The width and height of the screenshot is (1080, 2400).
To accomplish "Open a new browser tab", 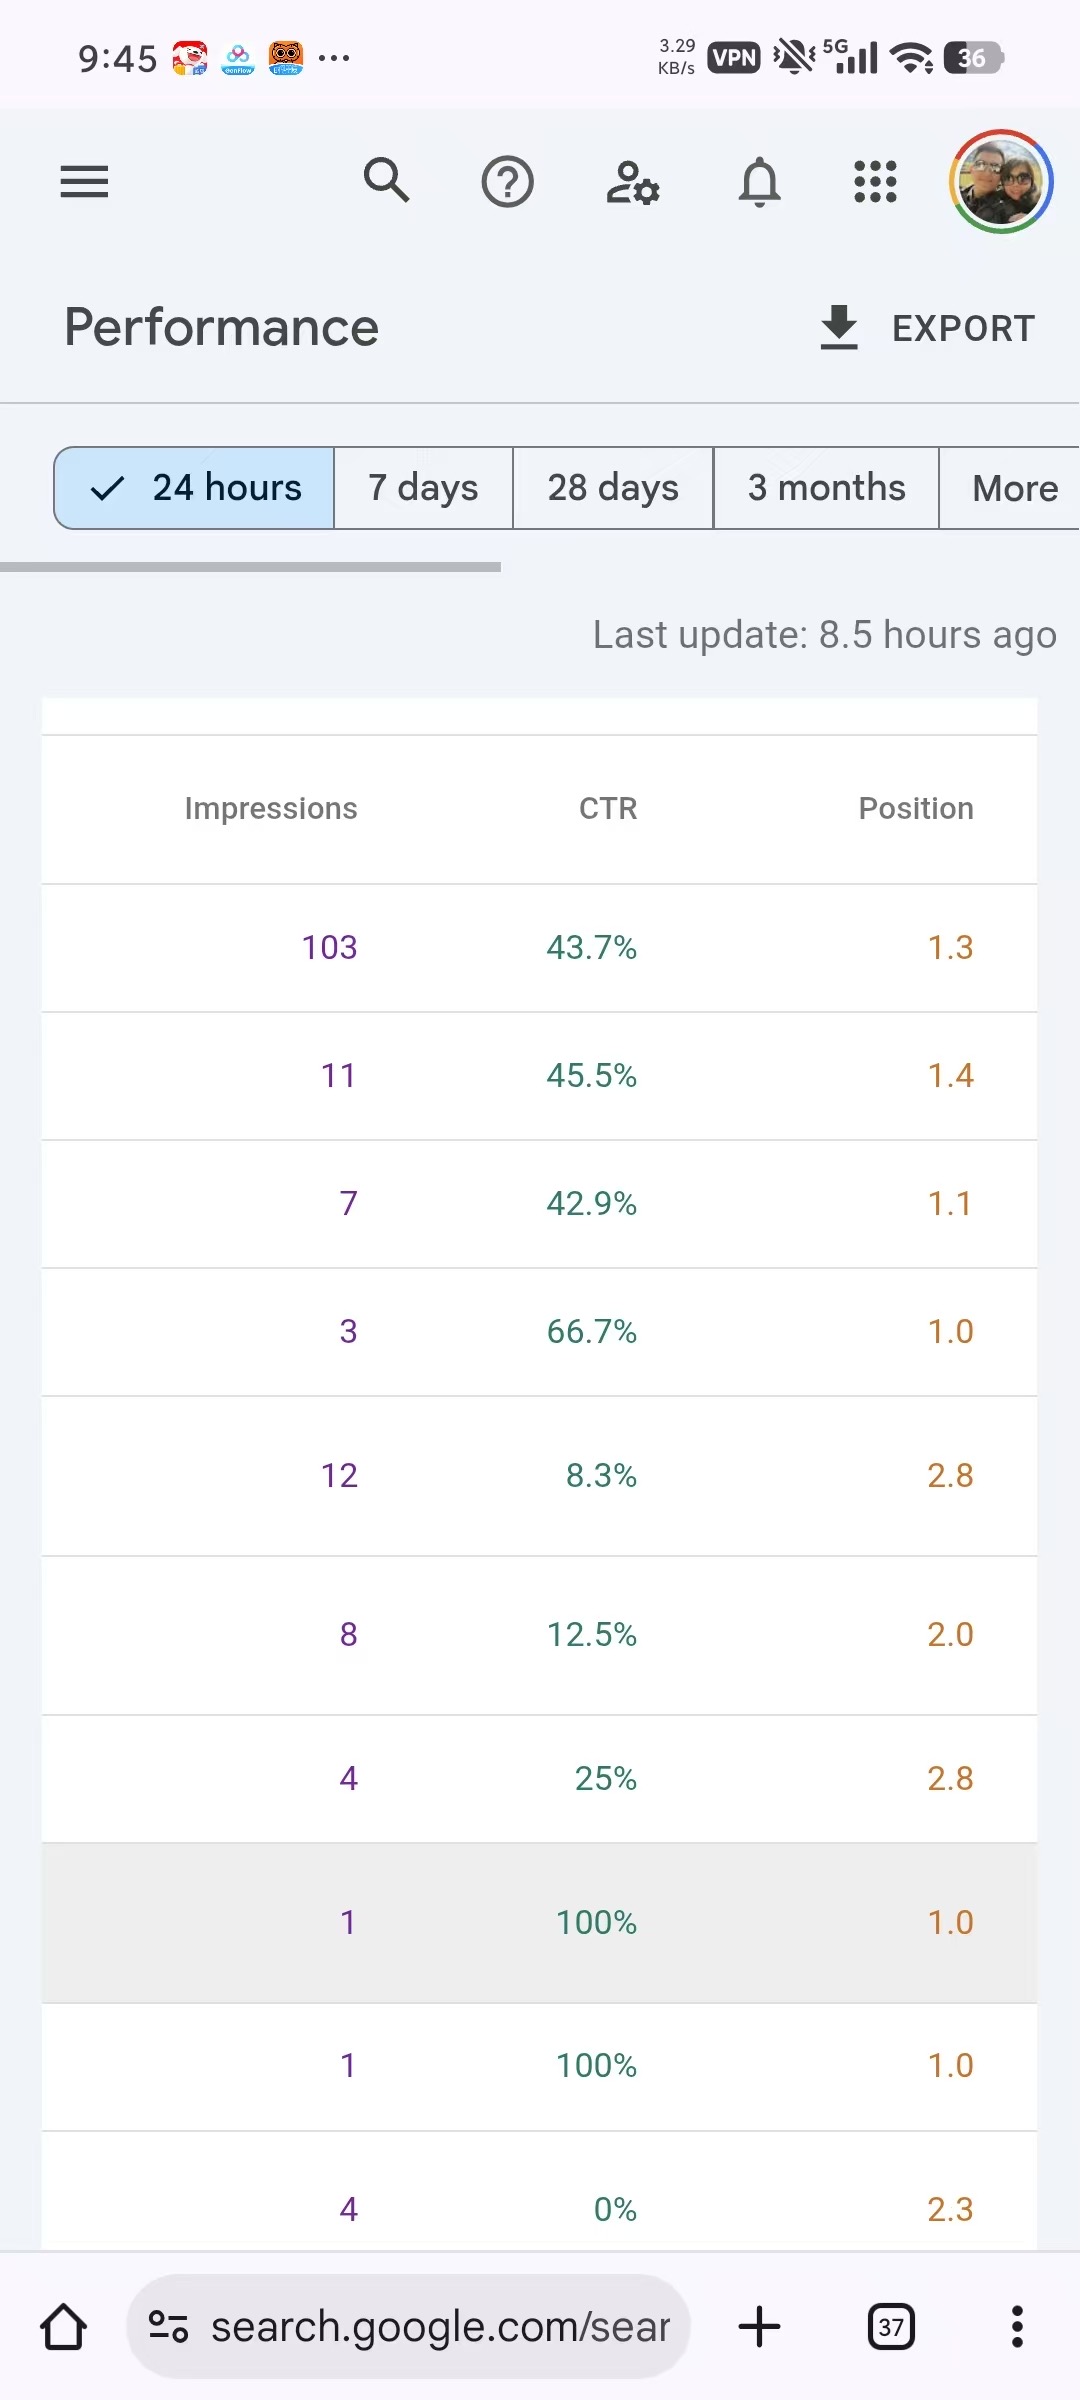I will pyautogui.click(x=759, y=2326).
